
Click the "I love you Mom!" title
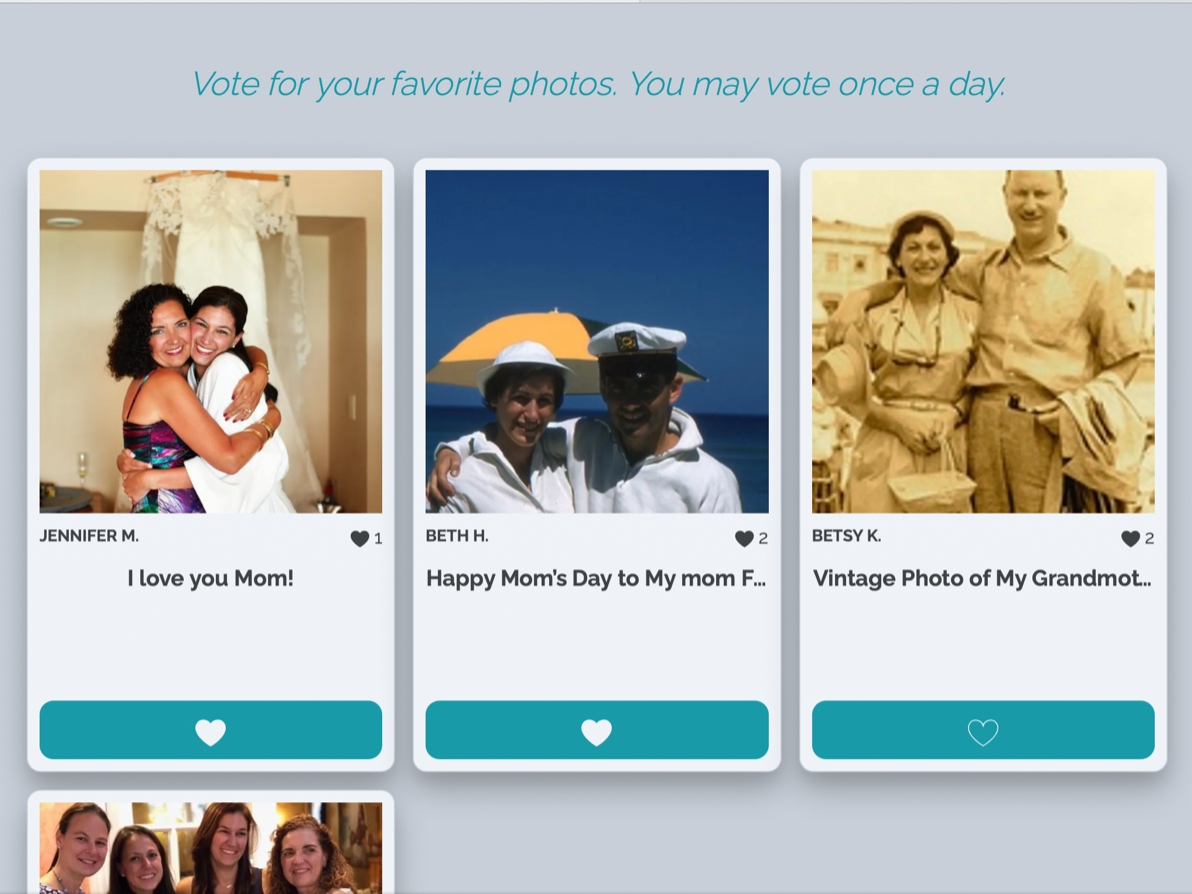[x=210, y=578]
